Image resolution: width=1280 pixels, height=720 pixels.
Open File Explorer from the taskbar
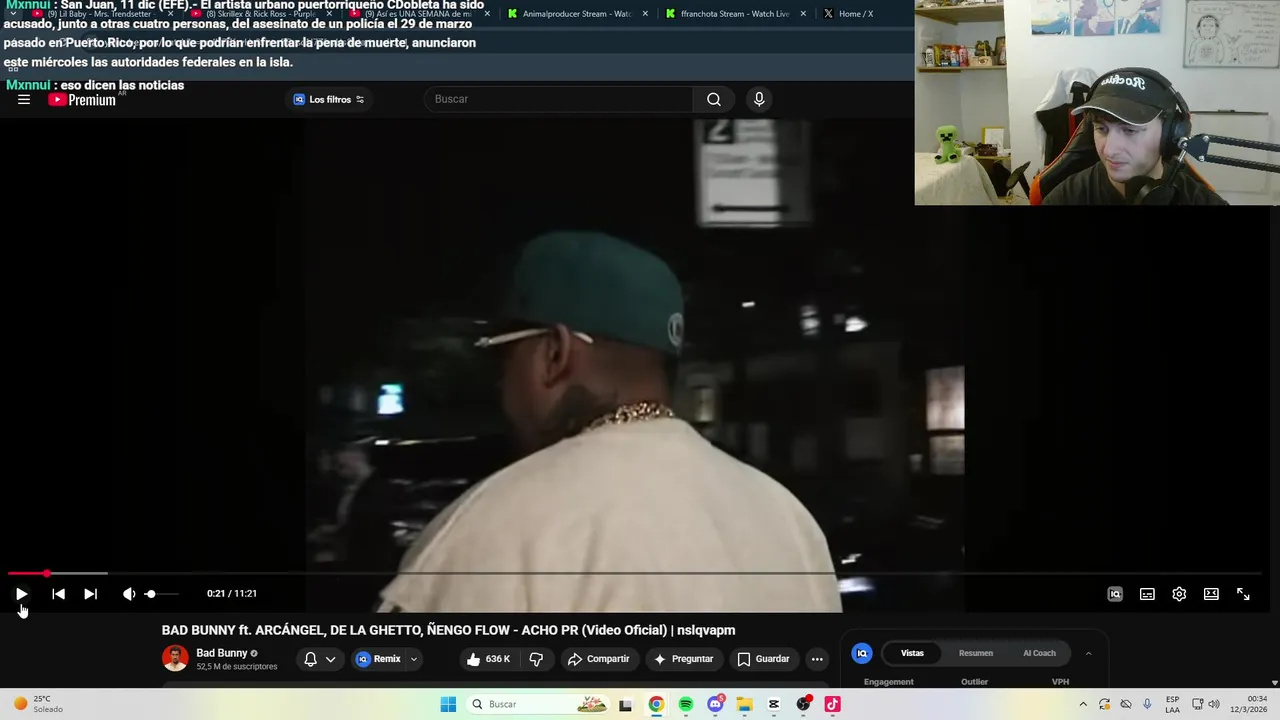(744, 704)
